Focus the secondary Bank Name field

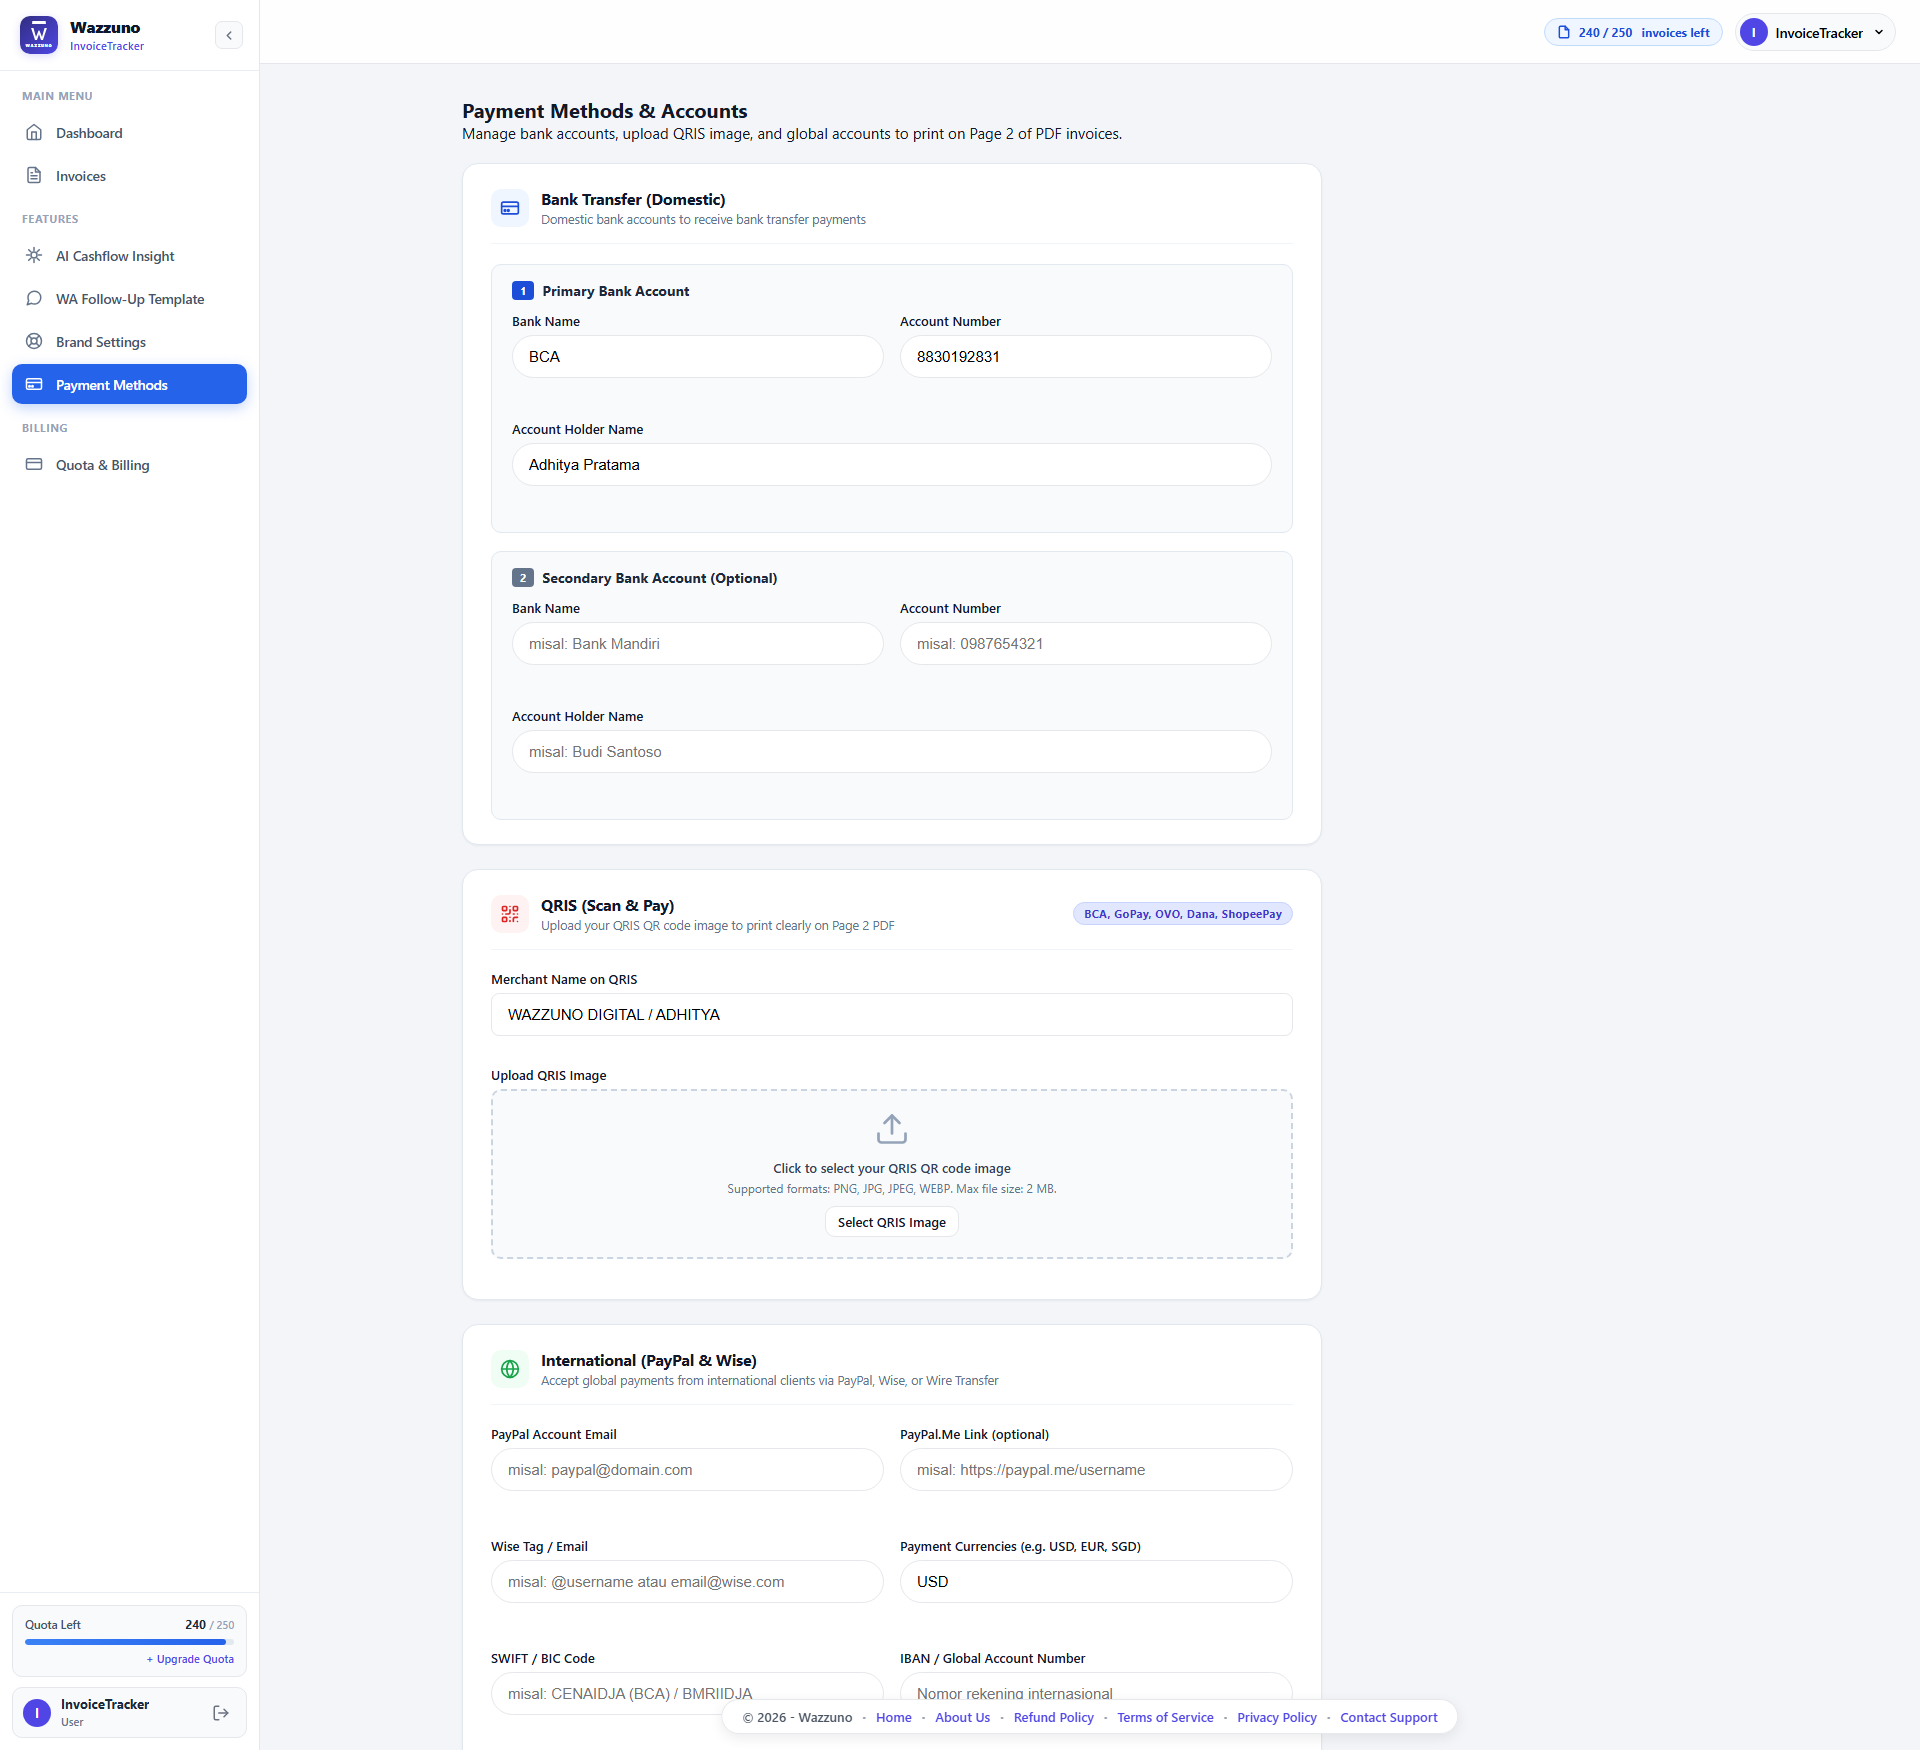697,644
